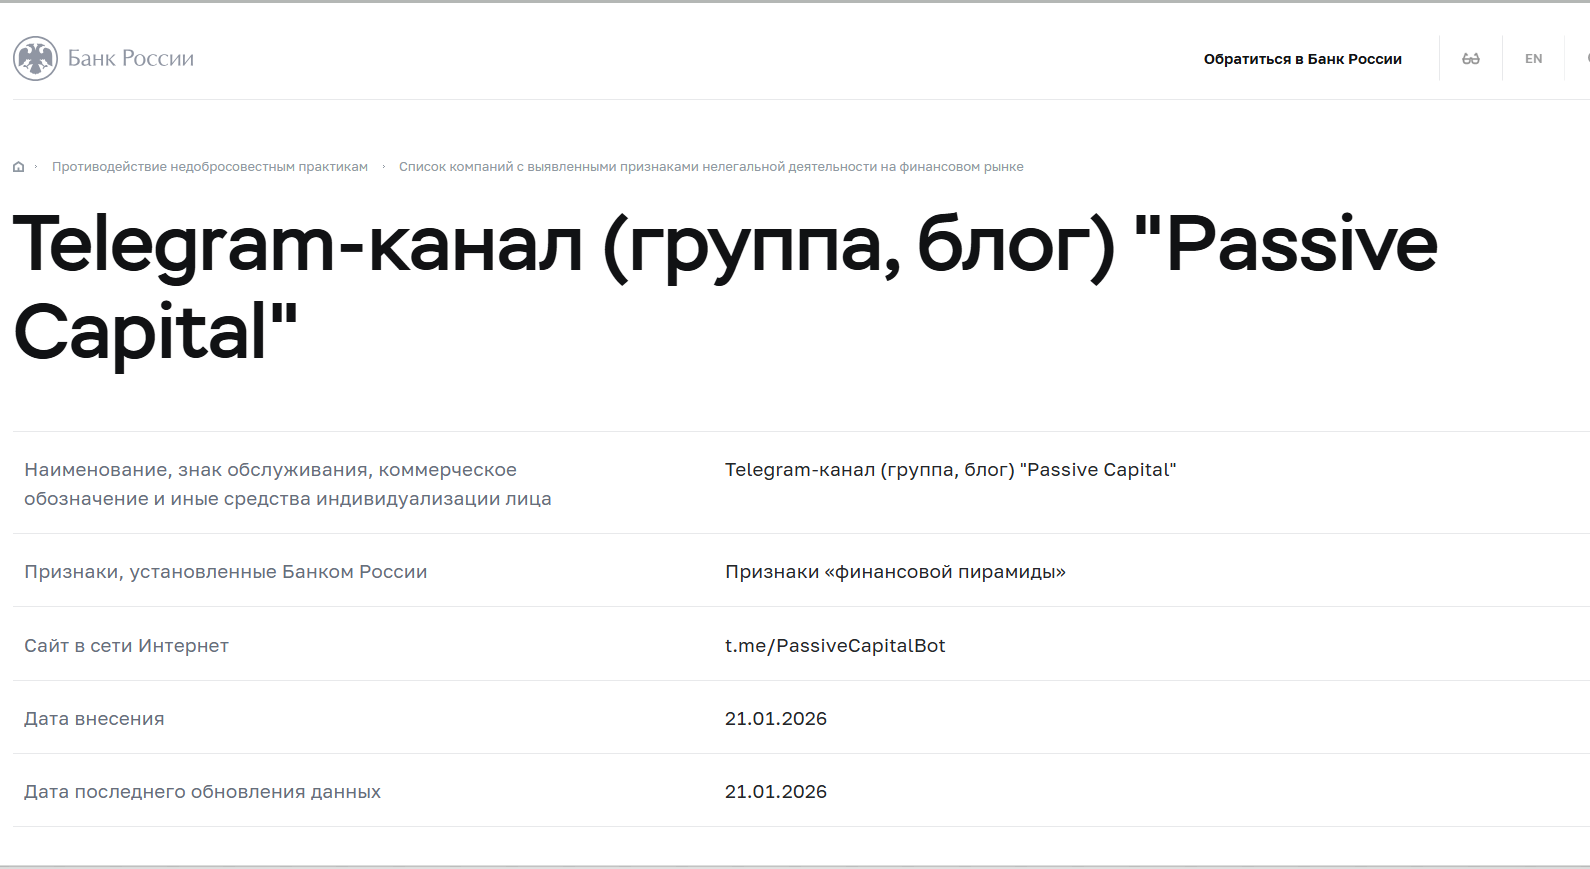Toggle visually impaired version glasses icon
This screenshot has width=1590, height=869.
coord(1471,59)
